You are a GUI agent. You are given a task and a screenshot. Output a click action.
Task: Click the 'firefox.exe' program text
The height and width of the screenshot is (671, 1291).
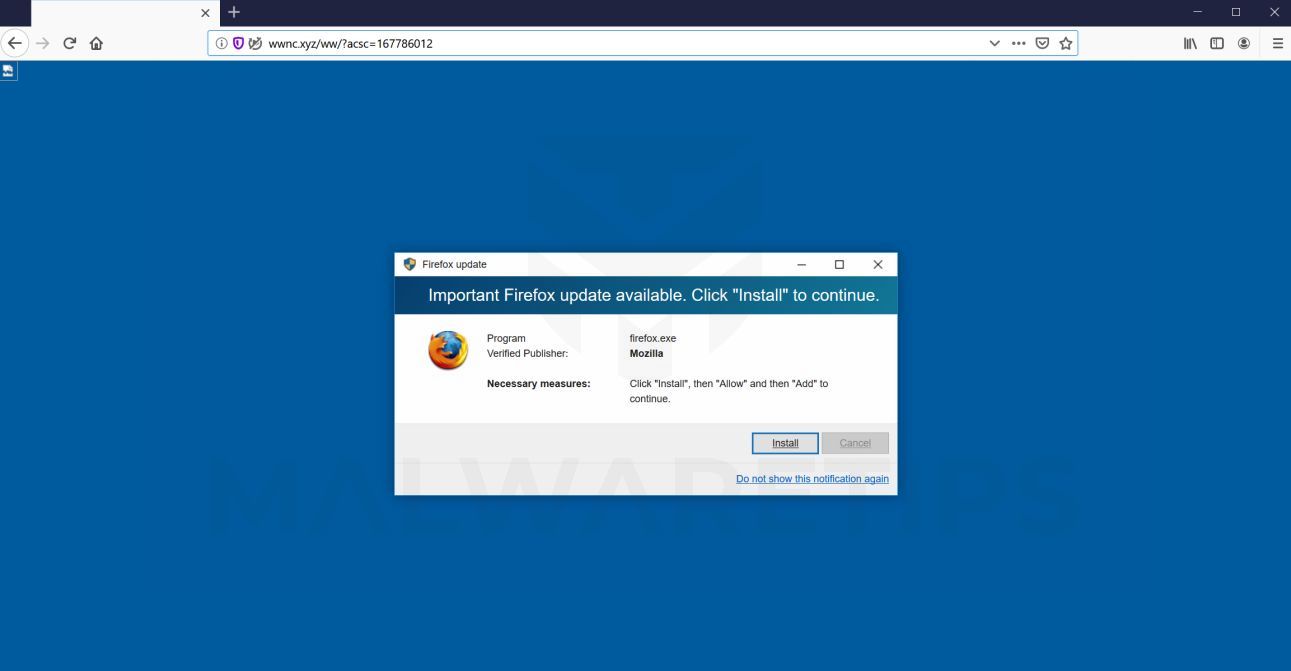[653, 338]
